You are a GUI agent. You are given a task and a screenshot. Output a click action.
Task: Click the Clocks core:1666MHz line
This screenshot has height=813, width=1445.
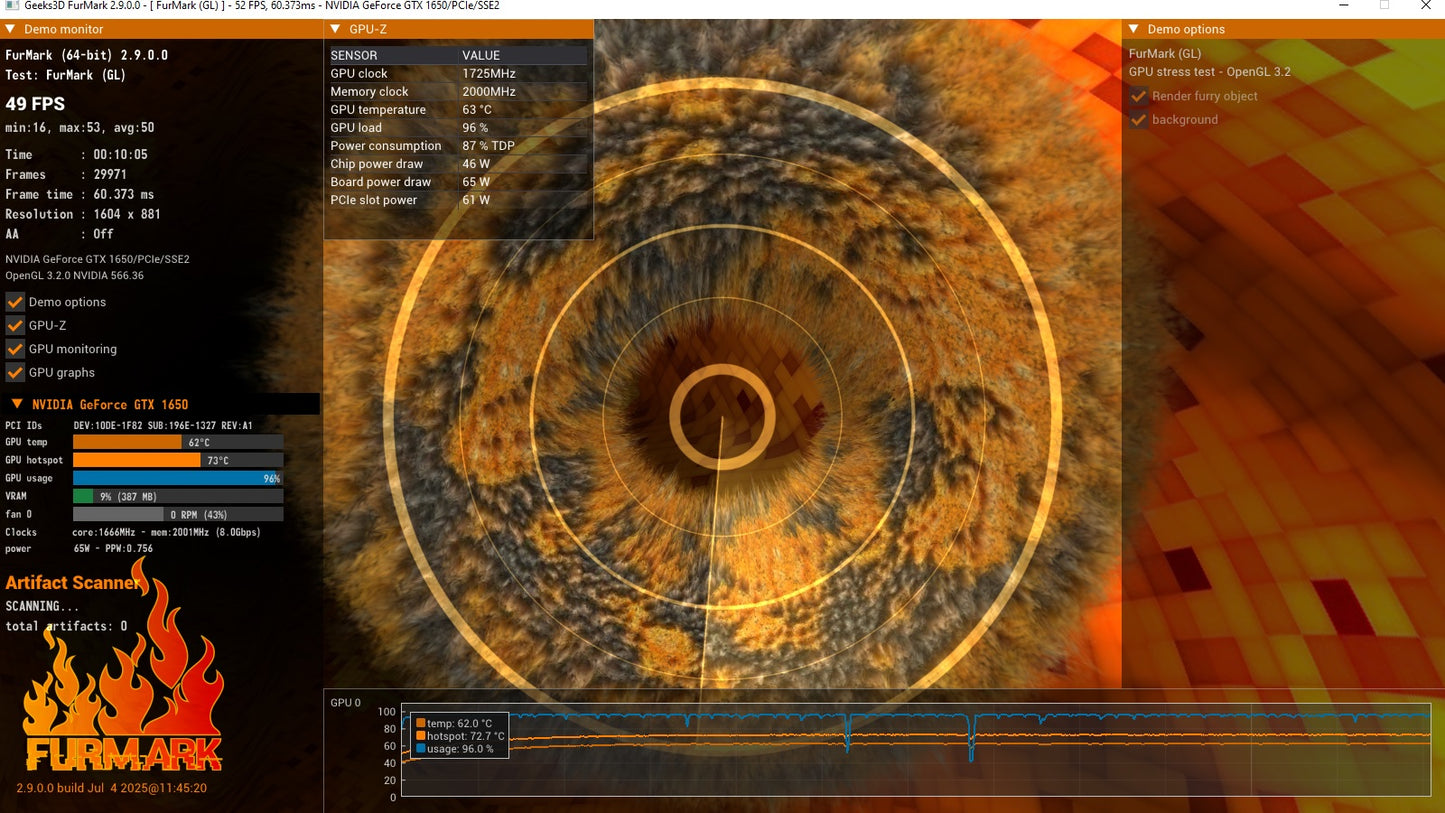pyautogui.click(x=133, y=532)
